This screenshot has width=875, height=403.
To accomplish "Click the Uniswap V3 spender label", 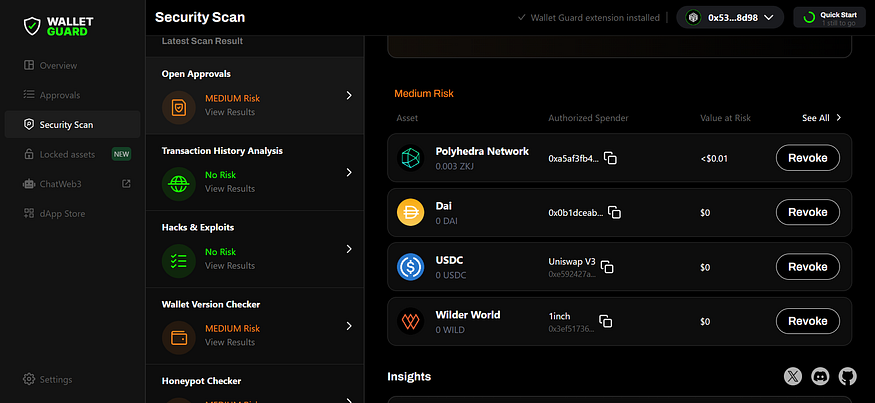I will (x=572, y=261).
